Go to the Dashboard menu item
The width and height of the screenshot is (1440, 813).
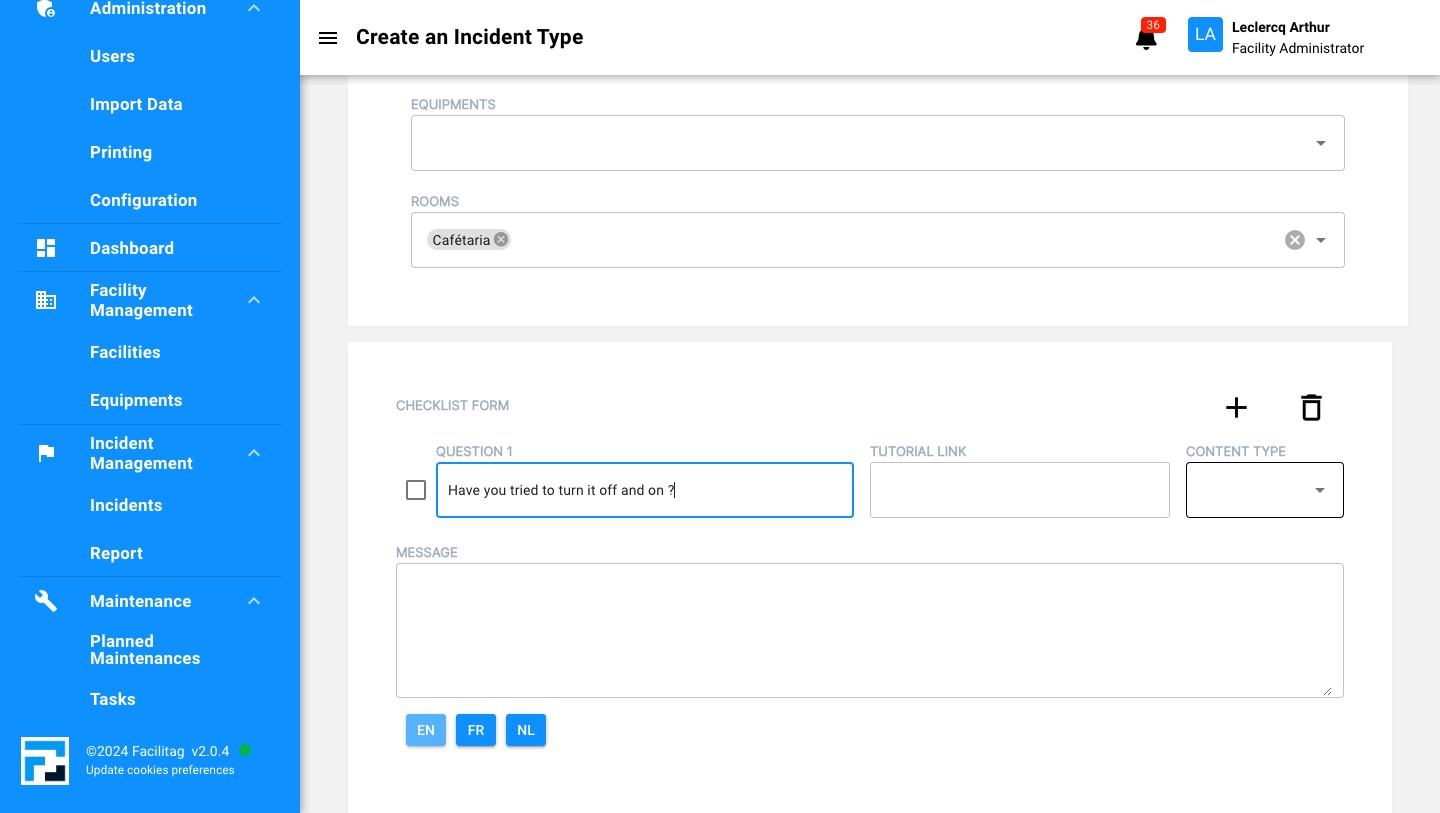click(x=132, y=248)
